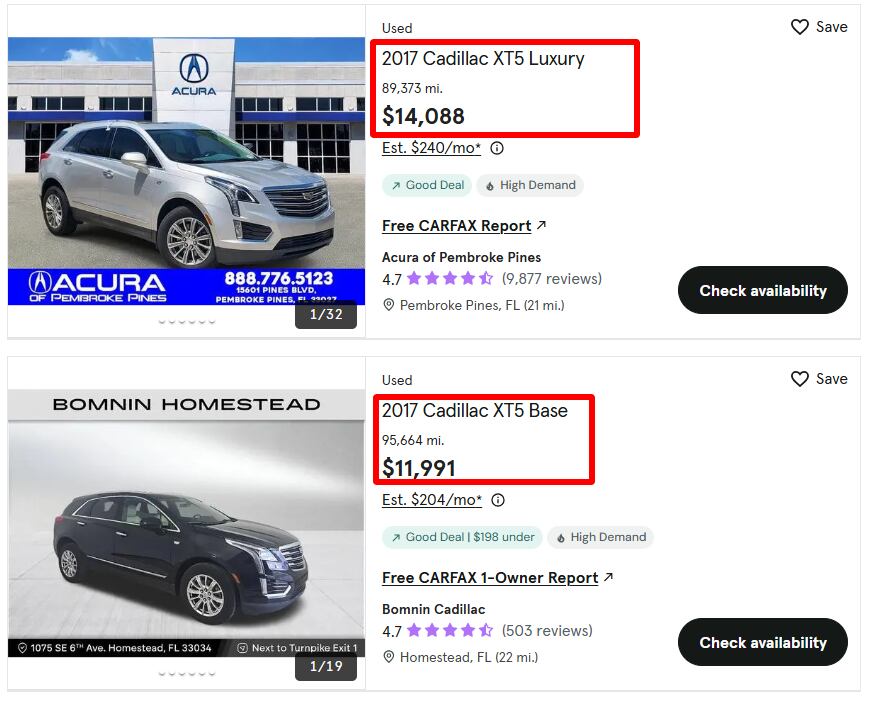Click external arrow after CARFAX 1-Owner Report
Viewport: 884px width, 702px height.
(608, 577)
